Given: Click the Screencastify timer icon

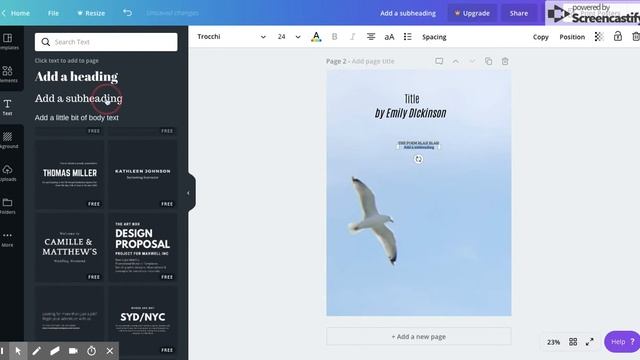Looking at the screenshot, I should 91,351.
